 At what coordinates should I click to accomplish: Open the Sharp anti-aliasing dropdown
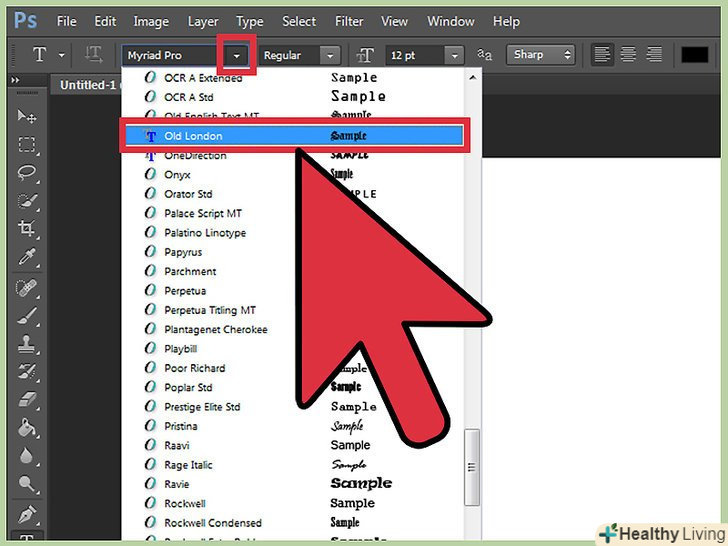541,55
